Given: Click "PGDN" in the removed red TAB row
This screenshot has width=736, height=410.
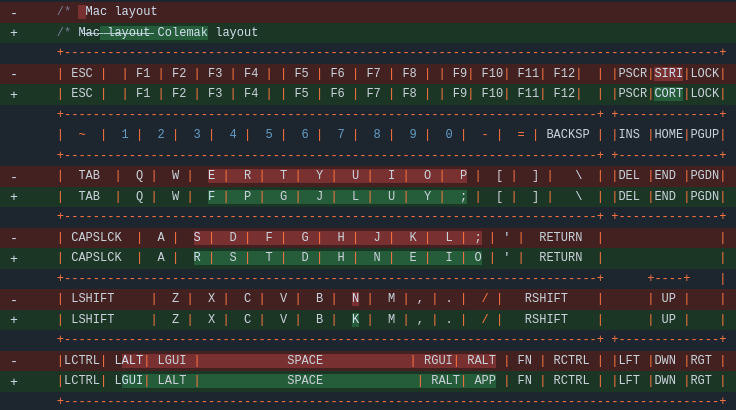Looking at the screenshot, I should click(x=705, y=176).
